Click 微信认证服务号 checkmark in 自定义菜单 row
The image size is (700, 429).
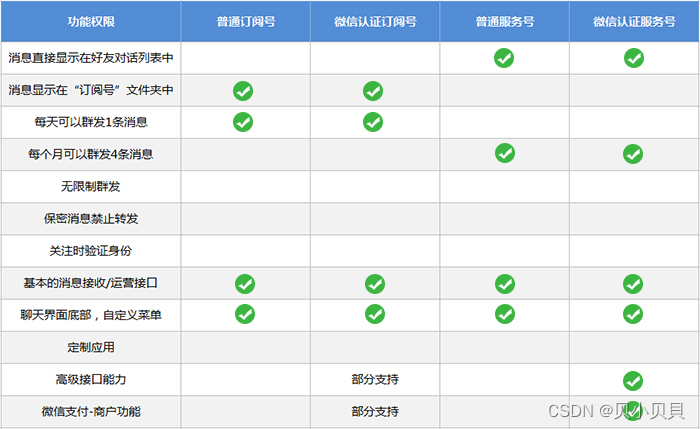(633, 314)
